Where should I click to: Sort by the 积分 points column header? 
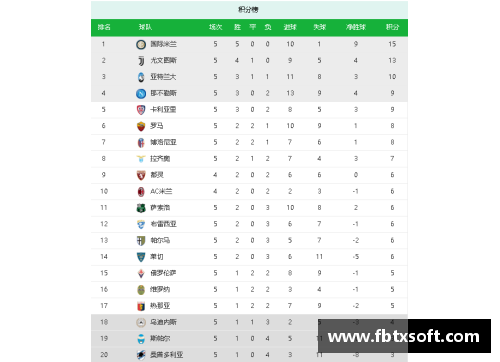[x=392, y=27]
